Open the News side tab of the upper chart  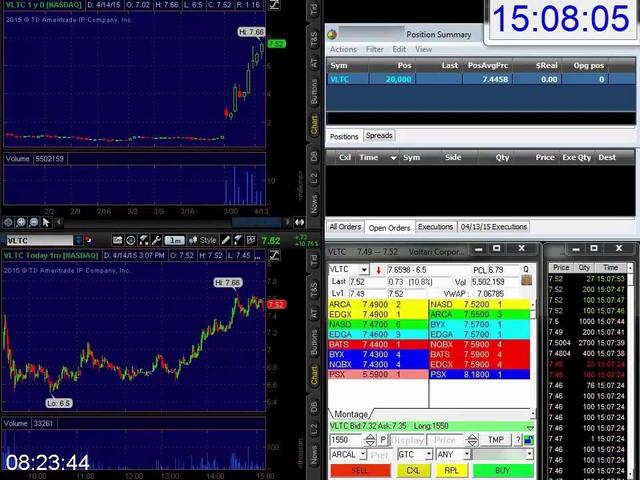(314, 204)
